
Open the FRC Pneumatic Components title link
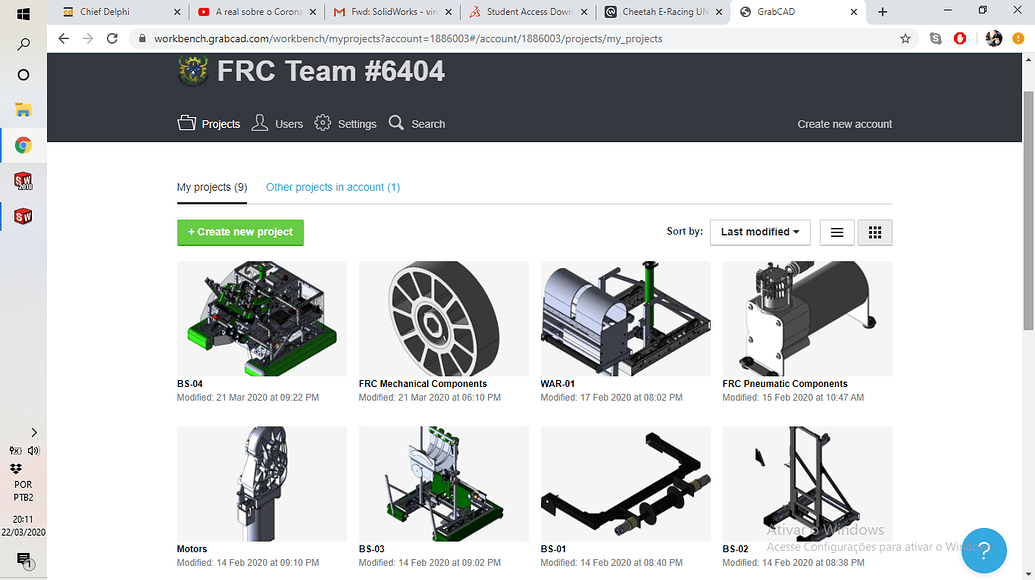point(785,384)
